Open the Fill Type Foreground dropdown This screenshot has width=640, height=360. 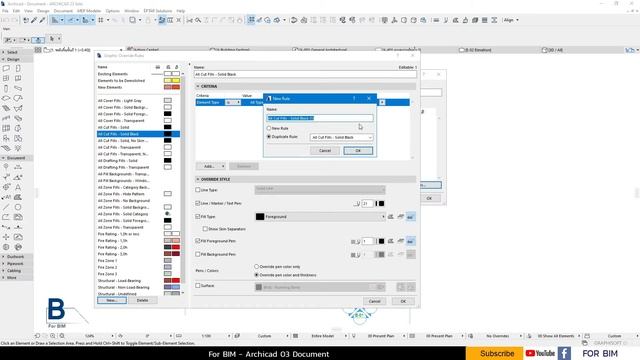pyautogui.click(x=320, y=217)
